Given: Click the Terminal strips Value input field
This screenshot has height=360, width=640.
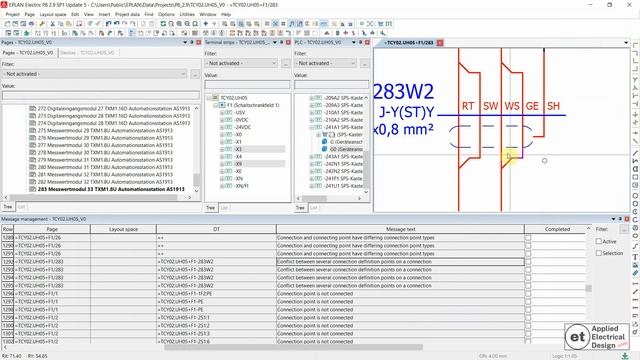Looking at the screenshot, I should click(247, 84).
